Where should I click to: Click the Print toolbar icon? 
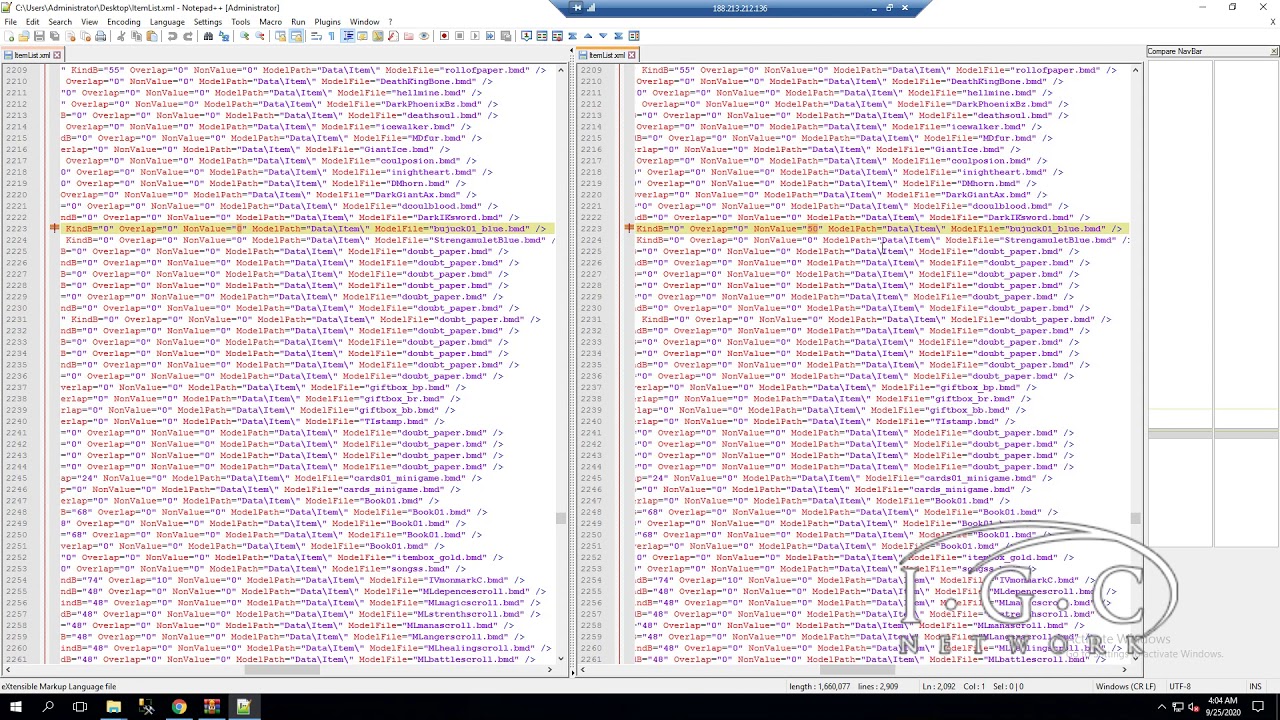coord(100,36)
